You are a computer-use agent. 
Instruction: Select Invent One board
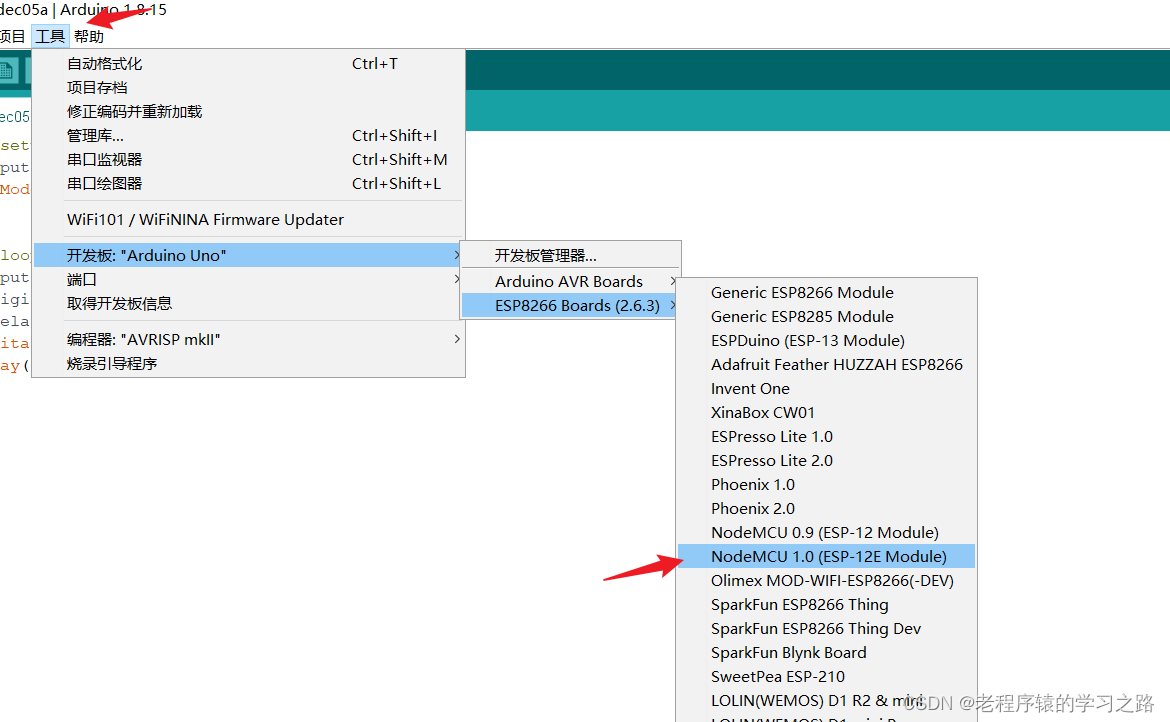coord(826,389)
